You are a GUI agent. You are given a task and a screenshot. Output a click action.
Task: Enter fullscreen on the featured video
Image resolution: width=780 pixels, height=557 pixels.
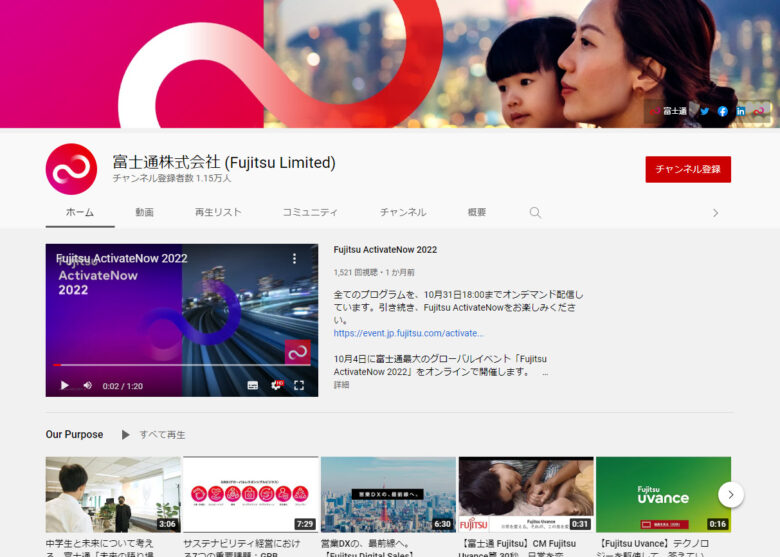tap(299, 385)
